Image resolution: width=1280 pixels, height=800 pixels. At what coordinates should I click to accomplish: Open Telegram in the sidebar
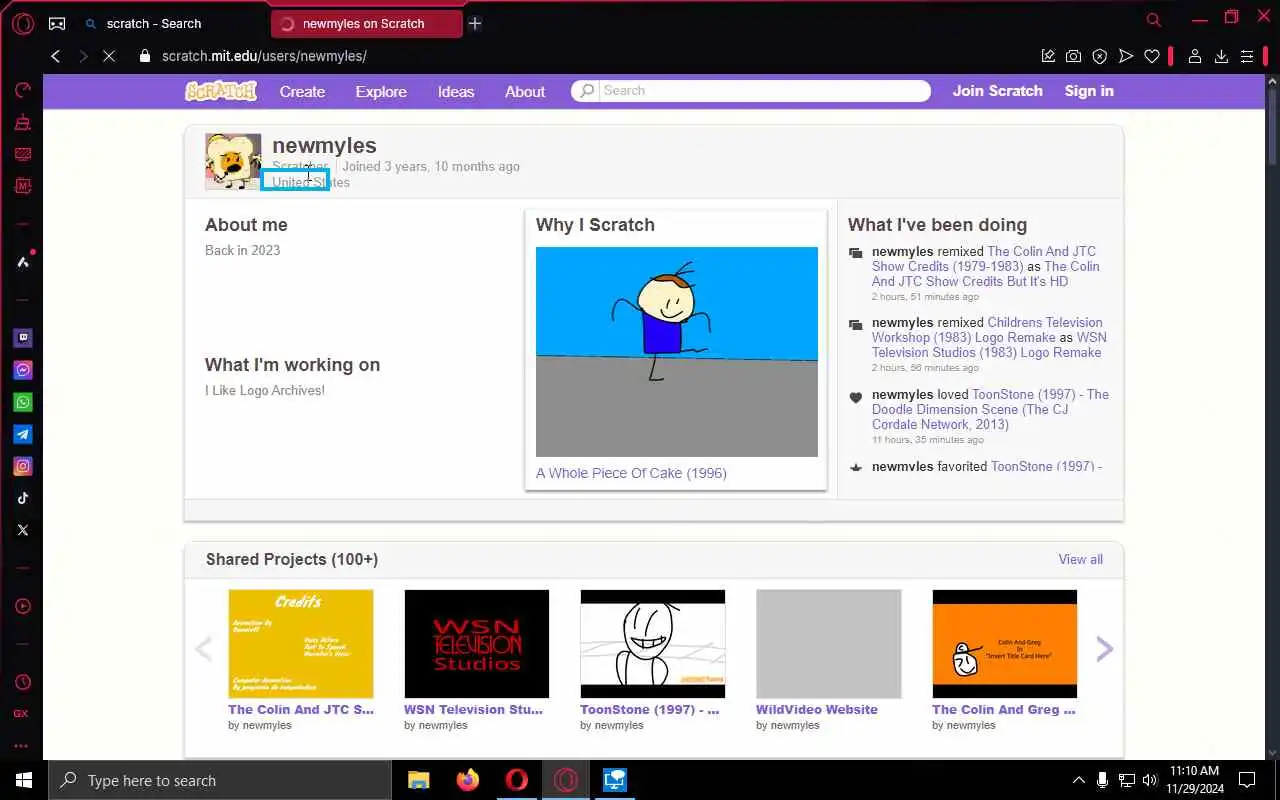(x=22, y=434)
